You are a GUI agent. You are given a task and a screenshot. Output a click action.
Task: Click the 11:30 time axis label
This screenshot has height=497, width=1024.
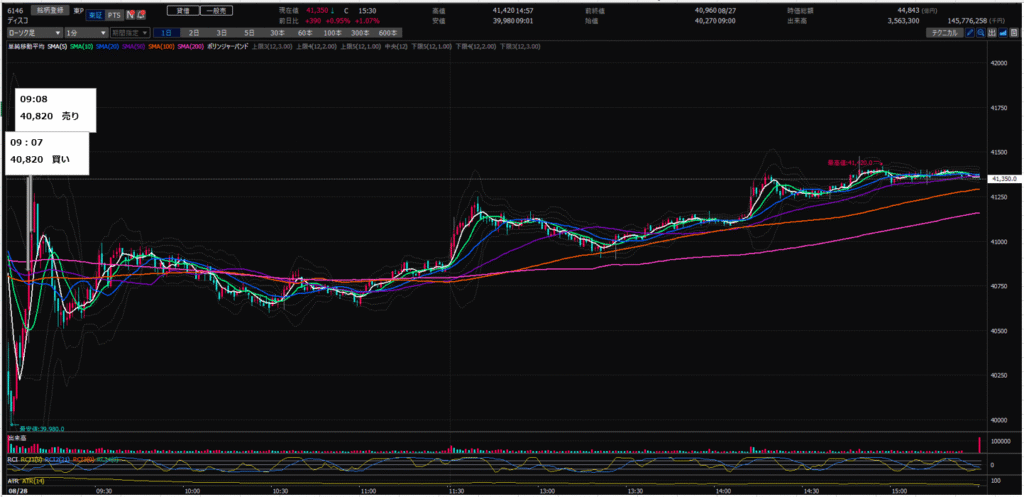tap(456, 491)
